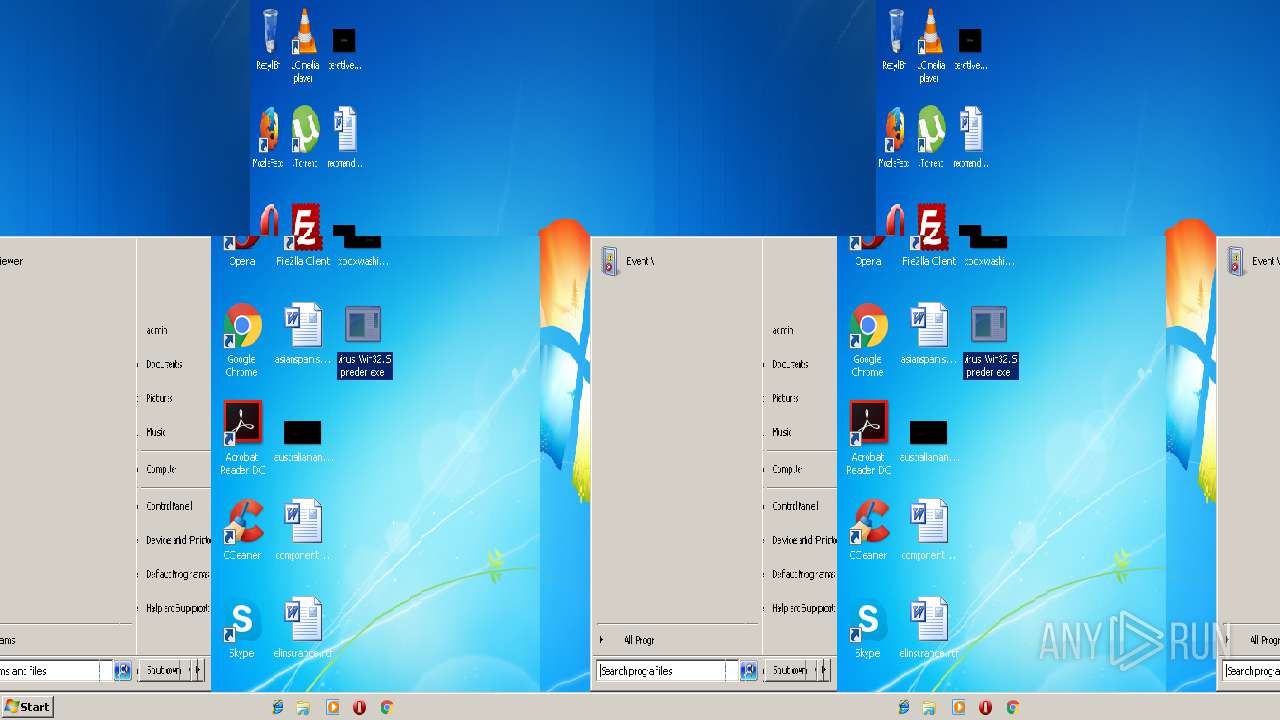Select elinsurance.rtf file in right desktop copy
Image resolution: width=1280 pixels, height=720 pixels.
[929, 628]
